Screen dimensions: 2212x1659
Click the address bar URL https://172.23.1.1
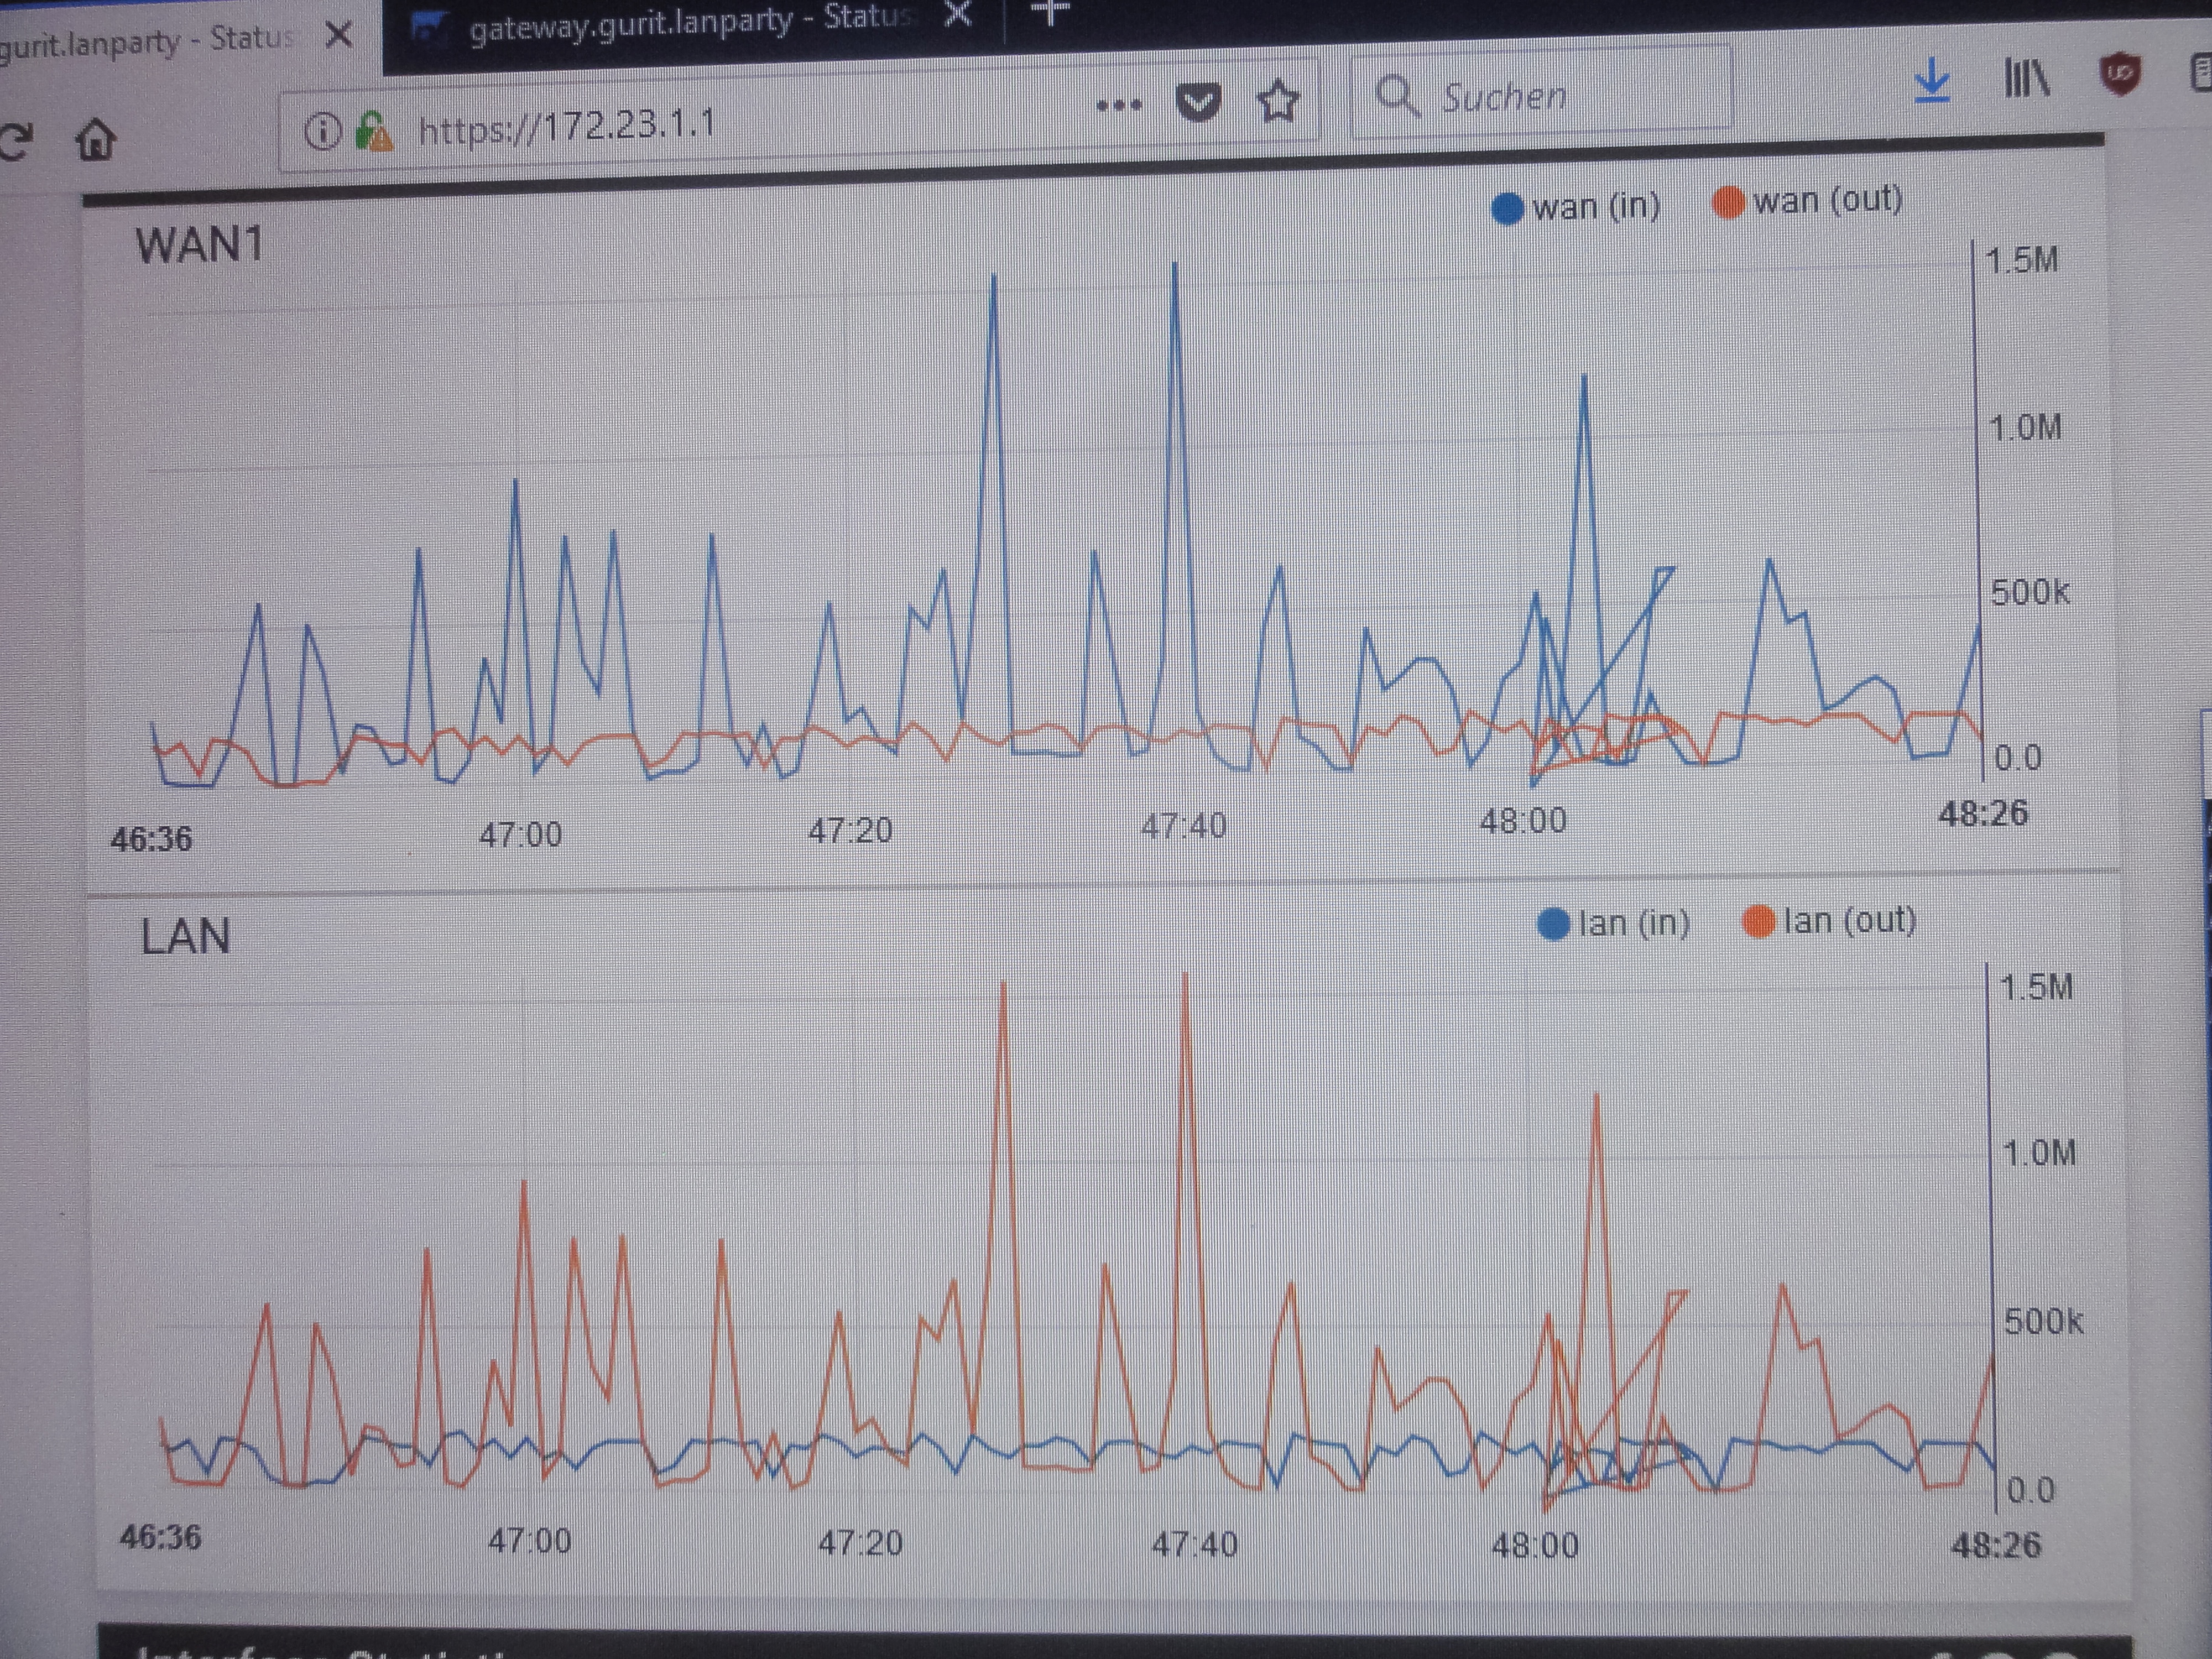point(567,127)
